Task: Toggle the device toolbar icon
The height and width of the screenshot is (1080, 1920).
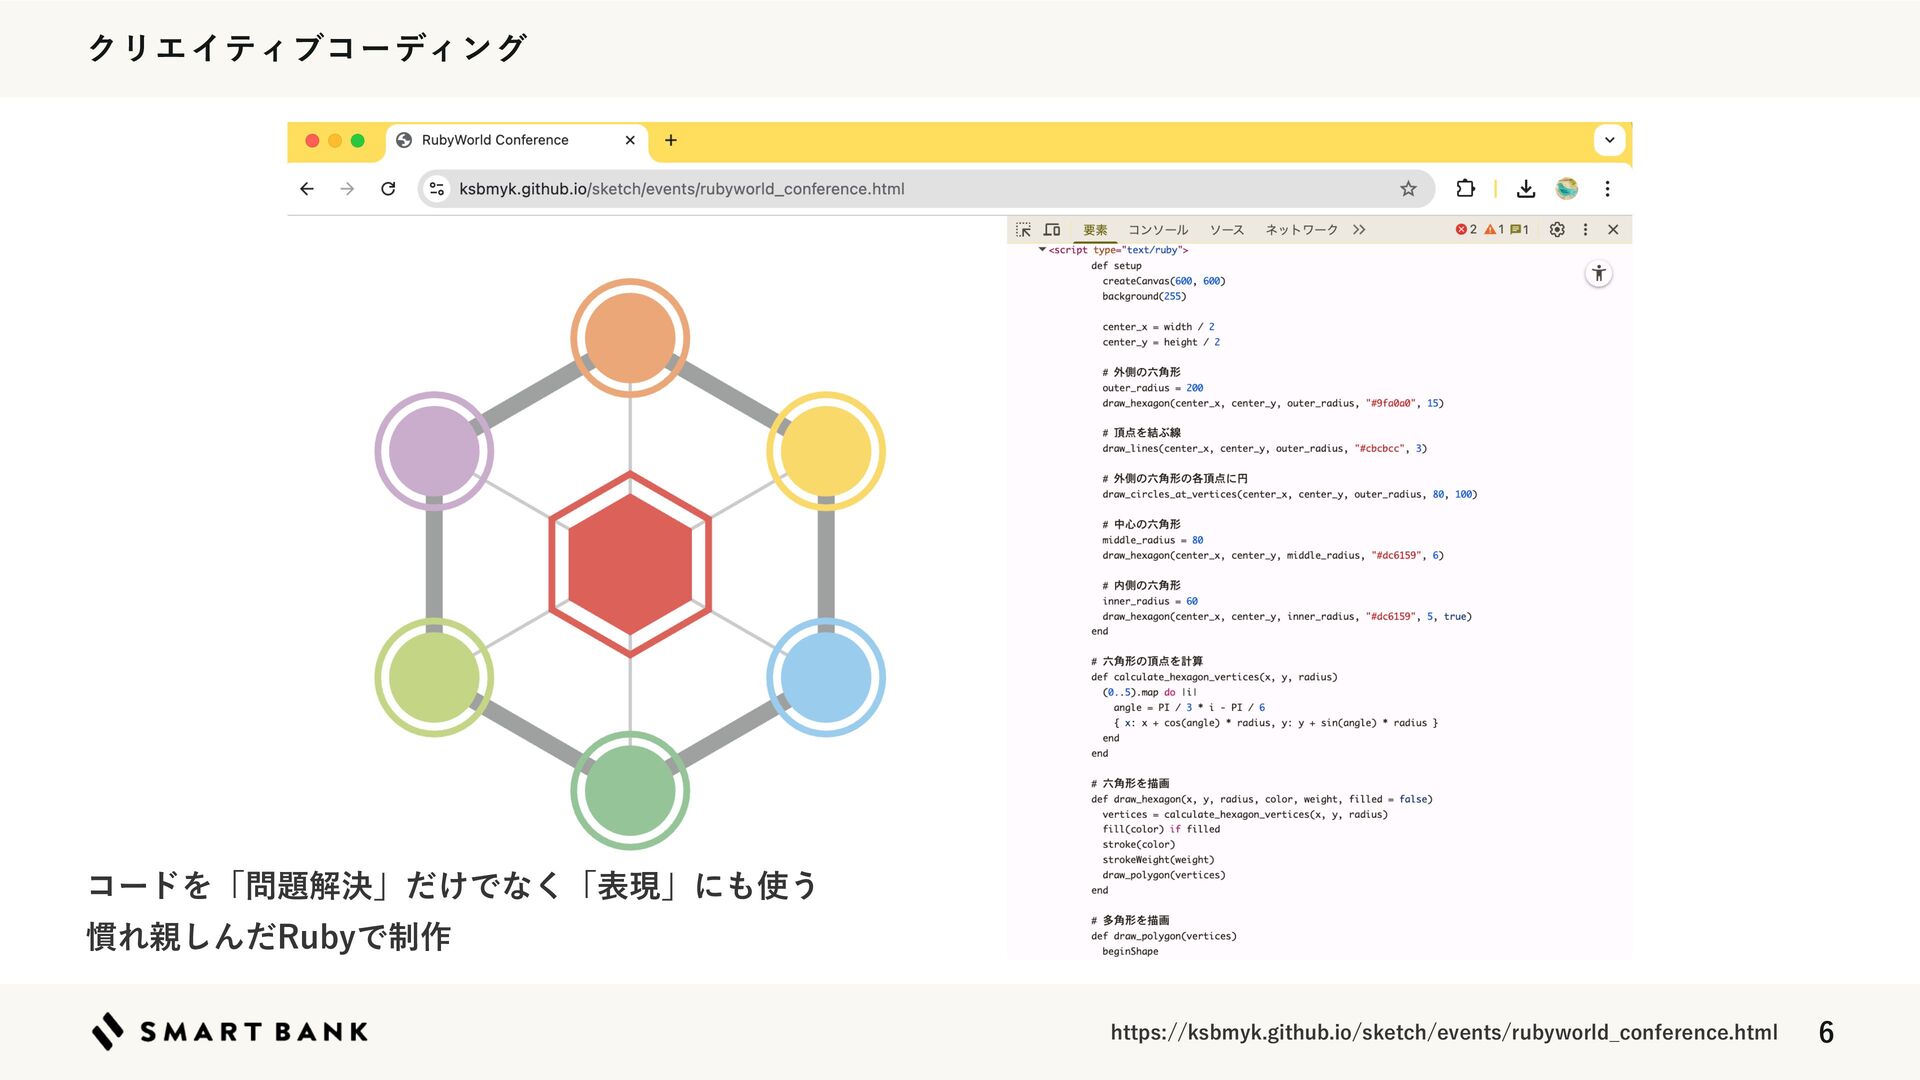Action: (1052, 230)
